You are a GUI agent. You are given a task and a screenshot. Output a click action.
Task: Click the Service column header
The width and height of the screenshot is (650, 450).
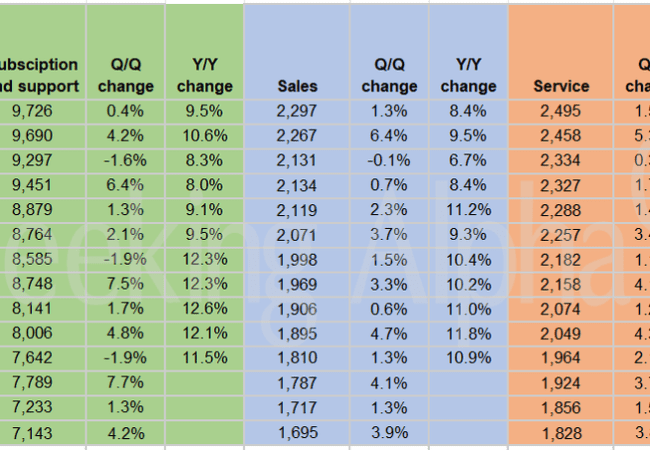(562, 86)
